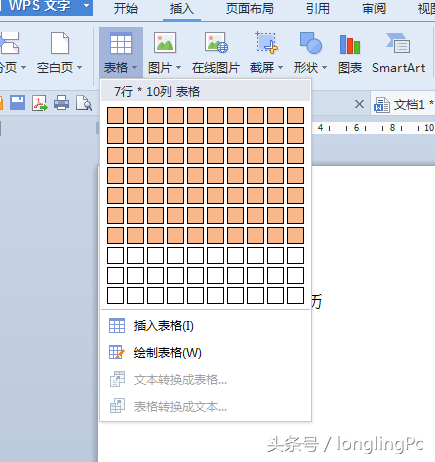Expand the 表格 dropdown arrow
The height and width of the screenshot is (462, 435).
[x=134, y=68]
